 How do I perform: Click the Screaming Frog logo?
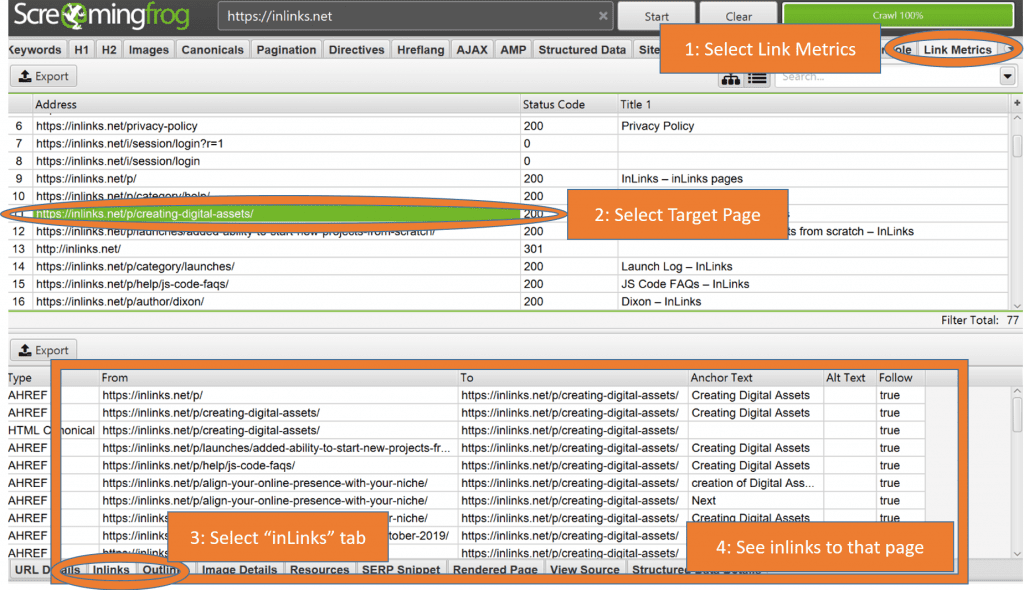point(101,16)
